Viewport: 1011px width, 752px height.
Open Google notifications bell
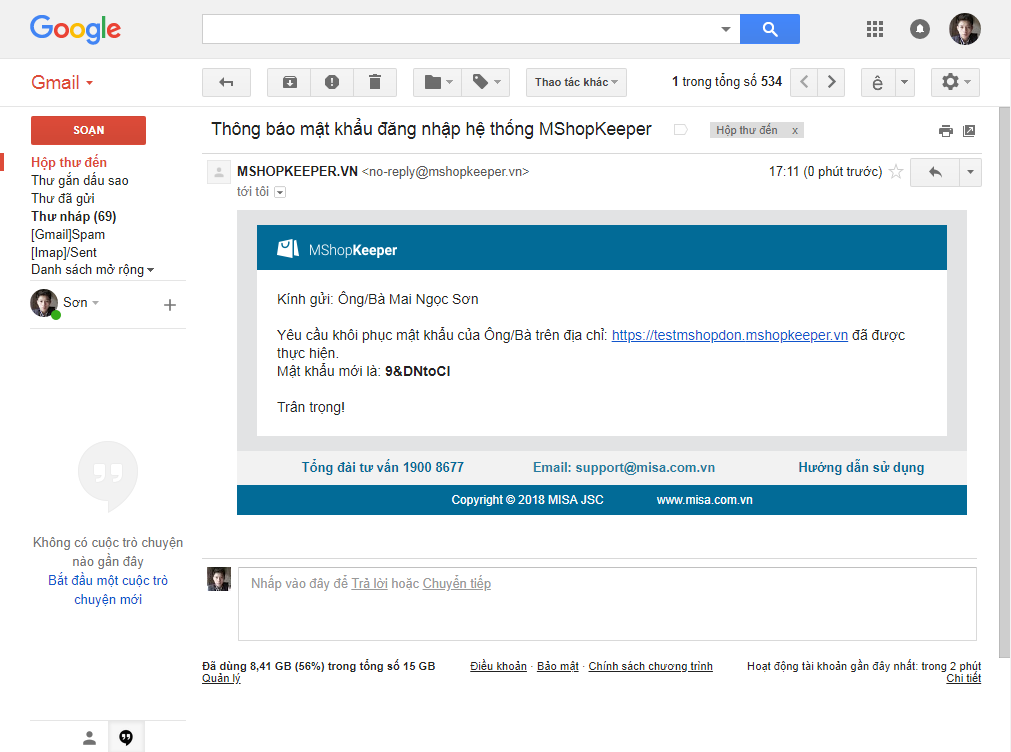coord(919,29)
